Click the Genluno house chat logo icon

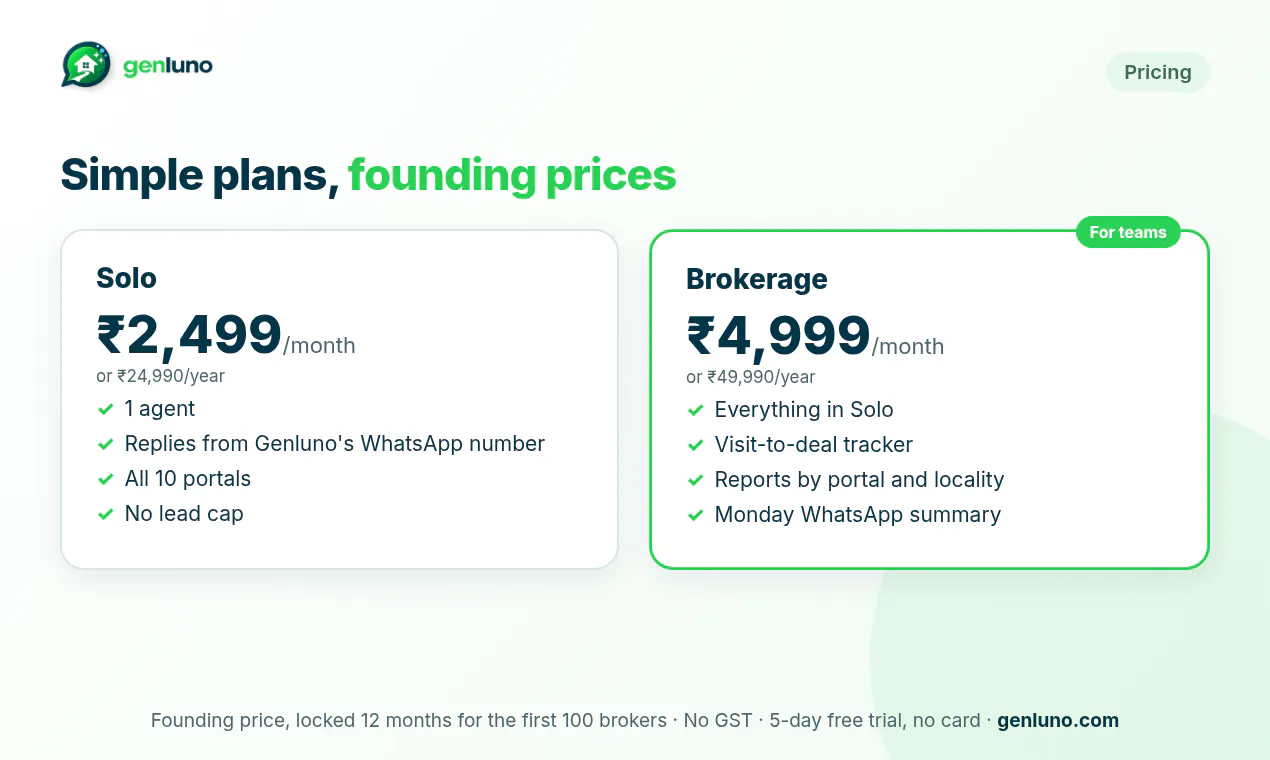tap(86, 66)
